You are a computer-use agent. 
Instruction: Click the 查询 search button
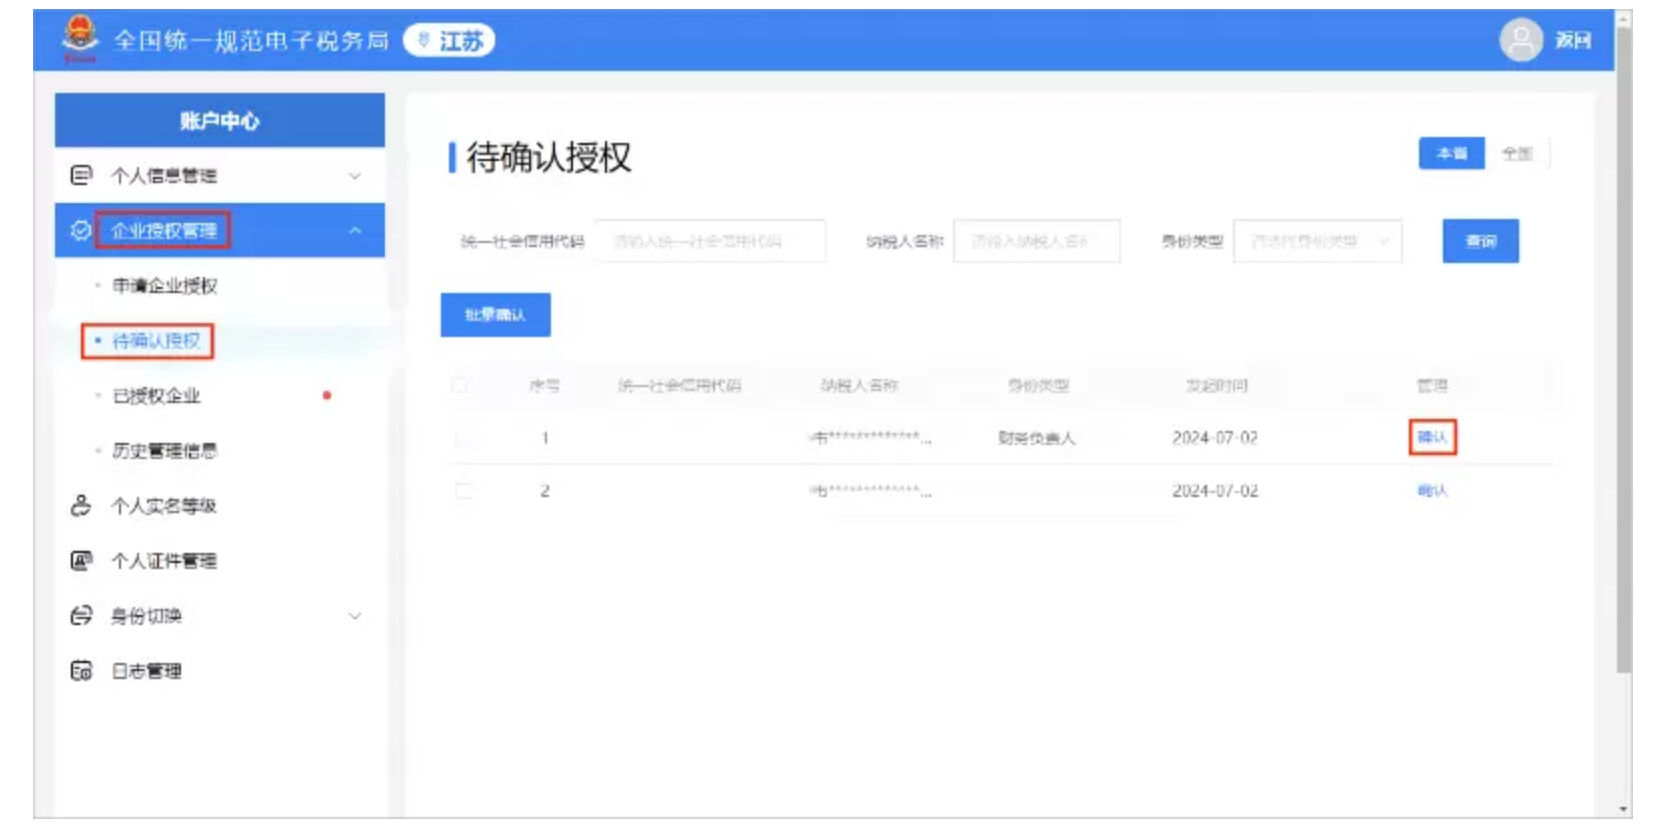(1480, 241)
